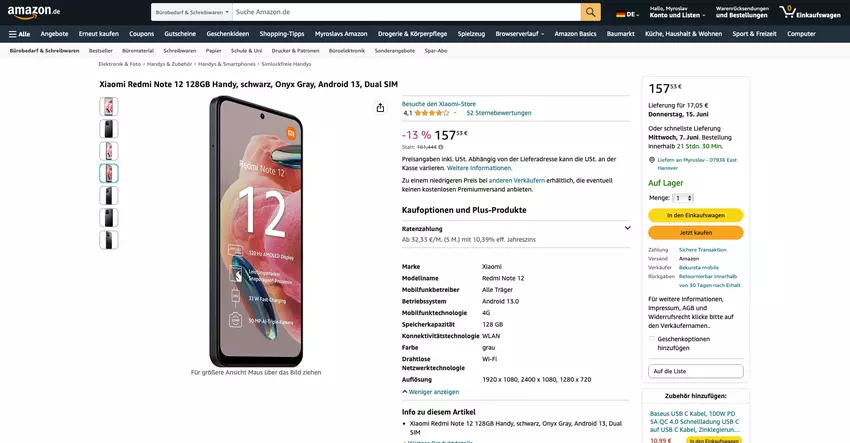Click the orange search magnifier button

[x=591, y=12]
